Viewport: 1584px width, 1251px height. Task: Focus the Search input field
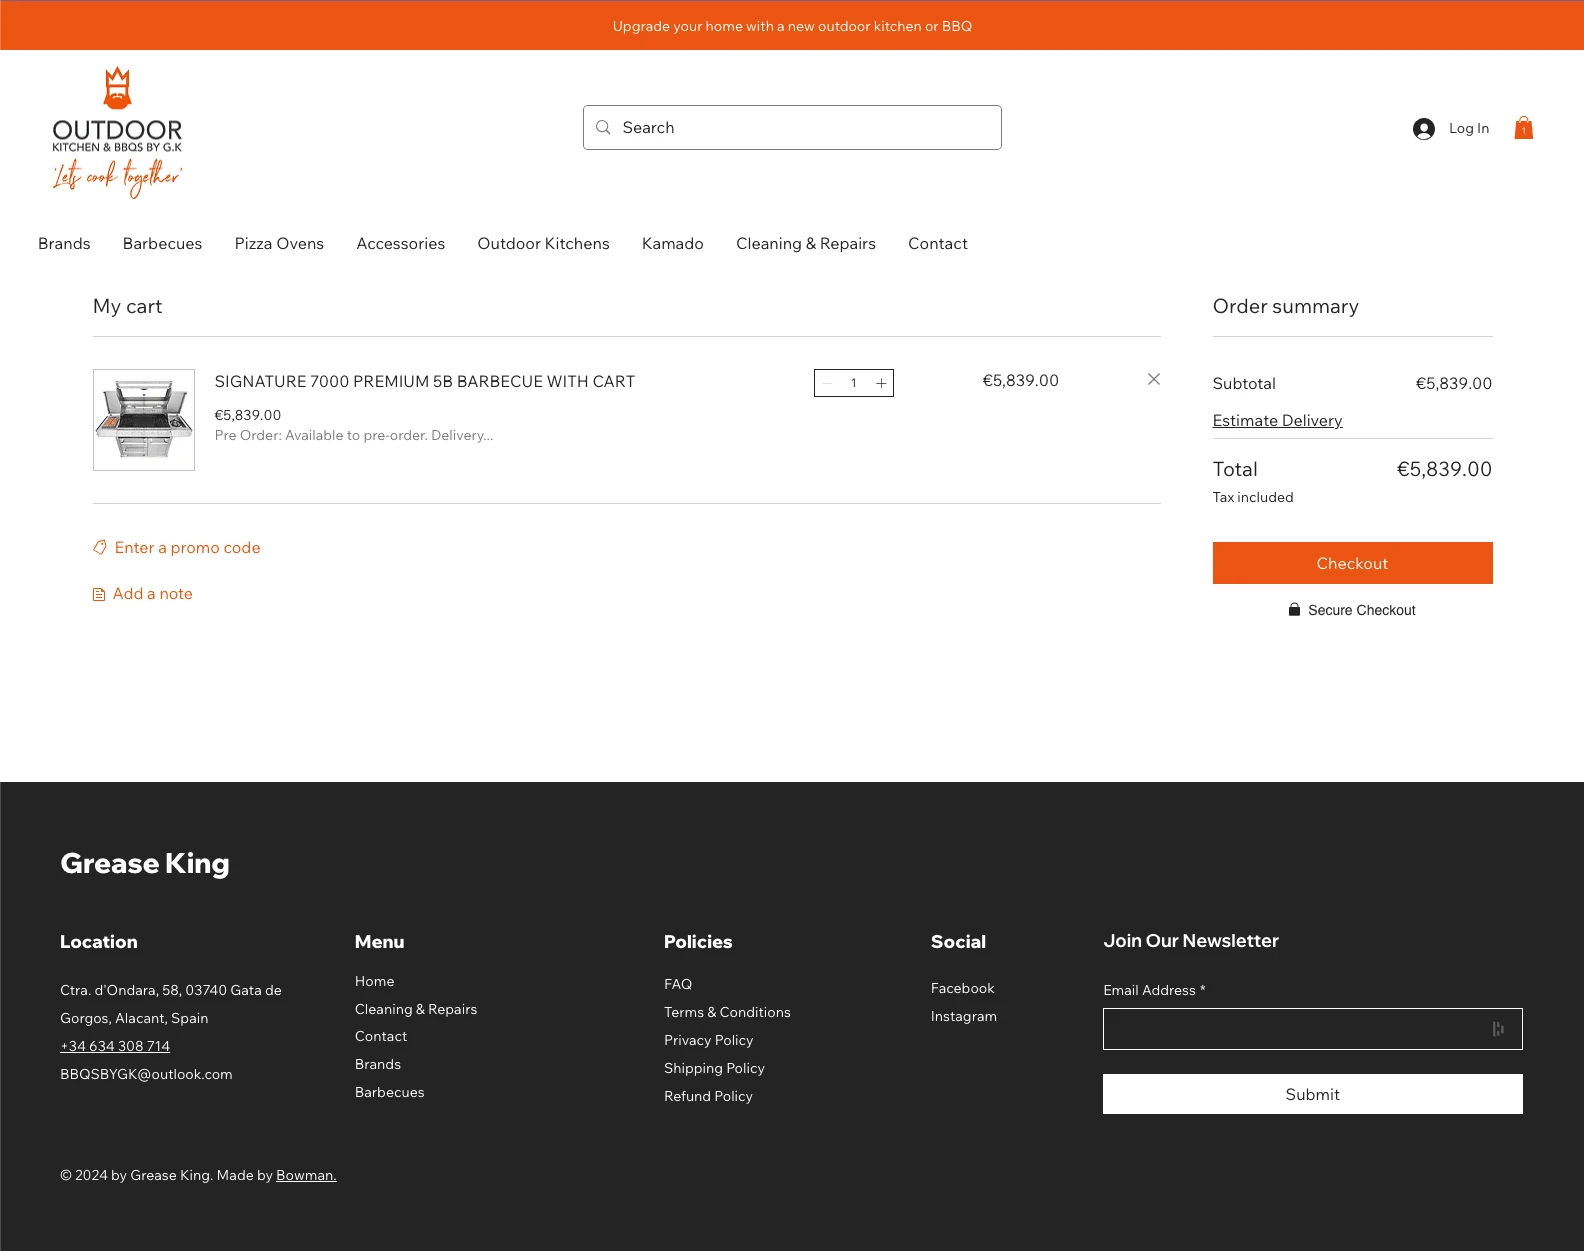pyautogui.click(x=792, y=128)
